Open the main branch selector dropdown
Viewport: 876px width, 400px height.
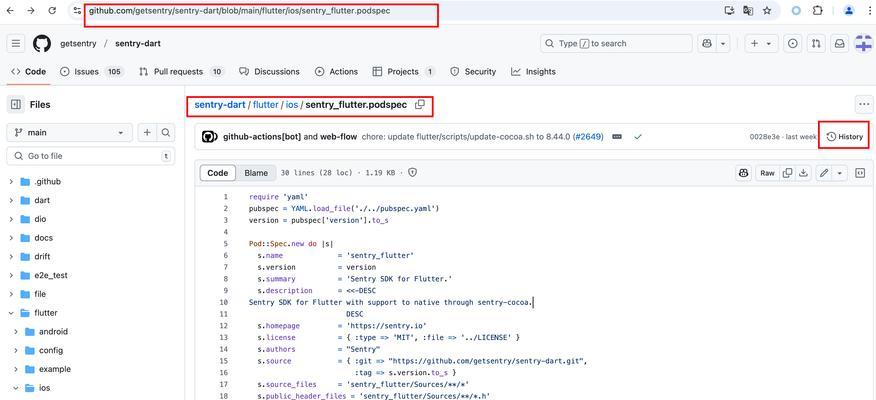click(69, 132)
